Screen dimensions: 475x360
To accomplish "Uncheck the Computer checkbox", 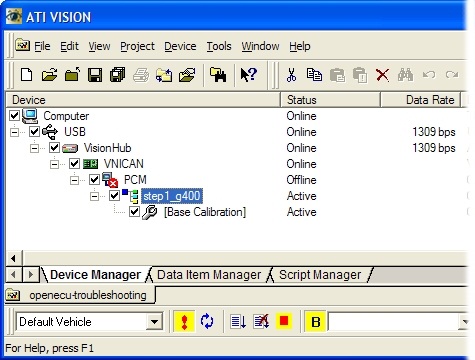I will click(14, 116).
